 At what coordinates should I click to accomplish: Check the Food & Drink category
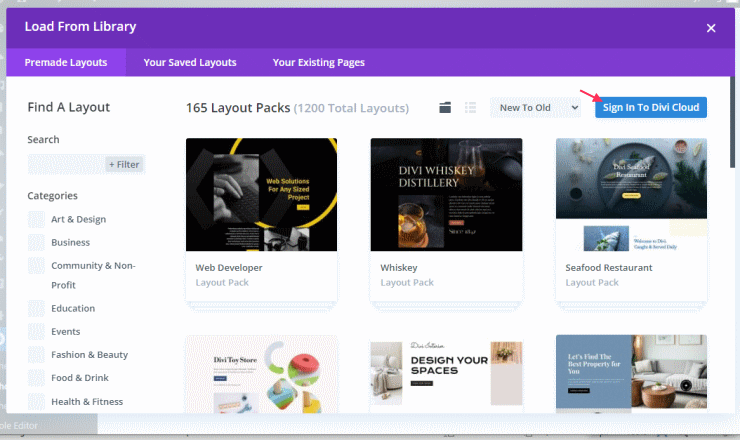36,378
